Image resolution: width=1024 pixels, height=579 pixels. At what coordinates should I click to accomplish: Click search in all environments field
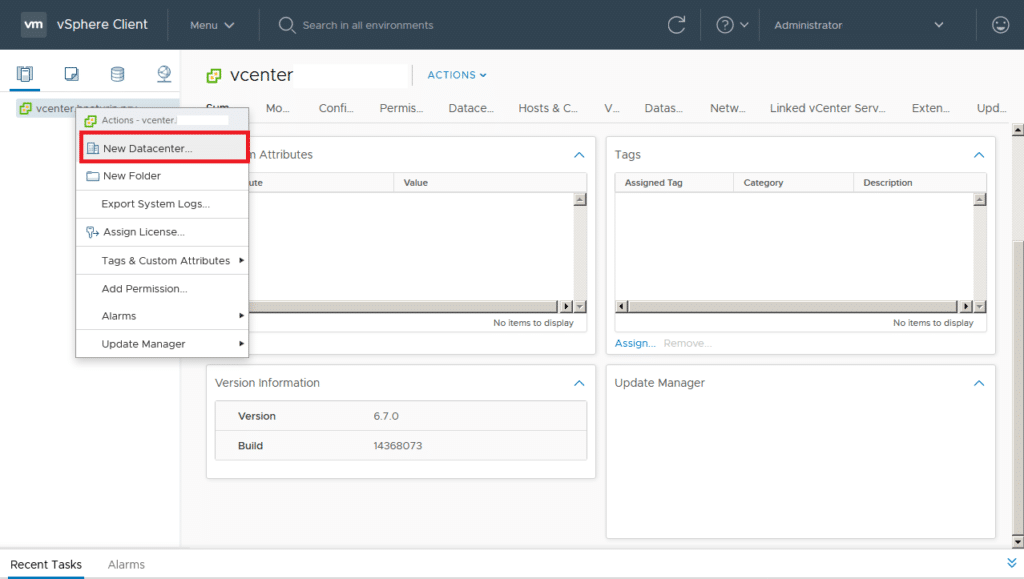click(368, 25)
